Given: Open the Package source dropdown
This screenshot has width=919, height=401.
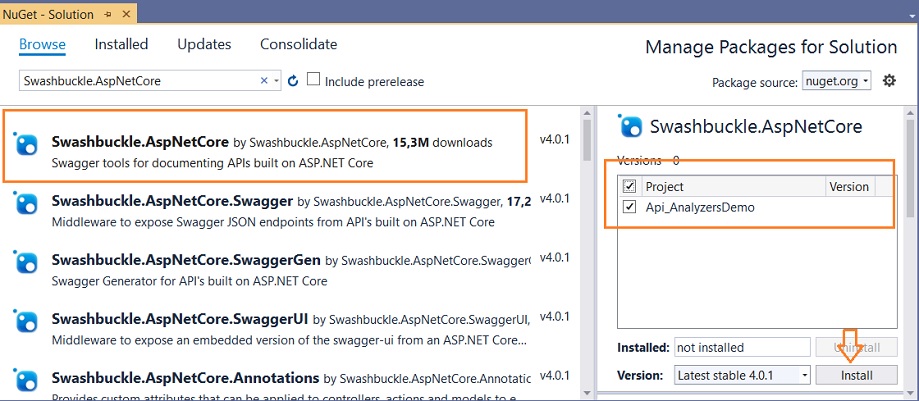Looking at the screenshot, I should (x=836, y=81).
